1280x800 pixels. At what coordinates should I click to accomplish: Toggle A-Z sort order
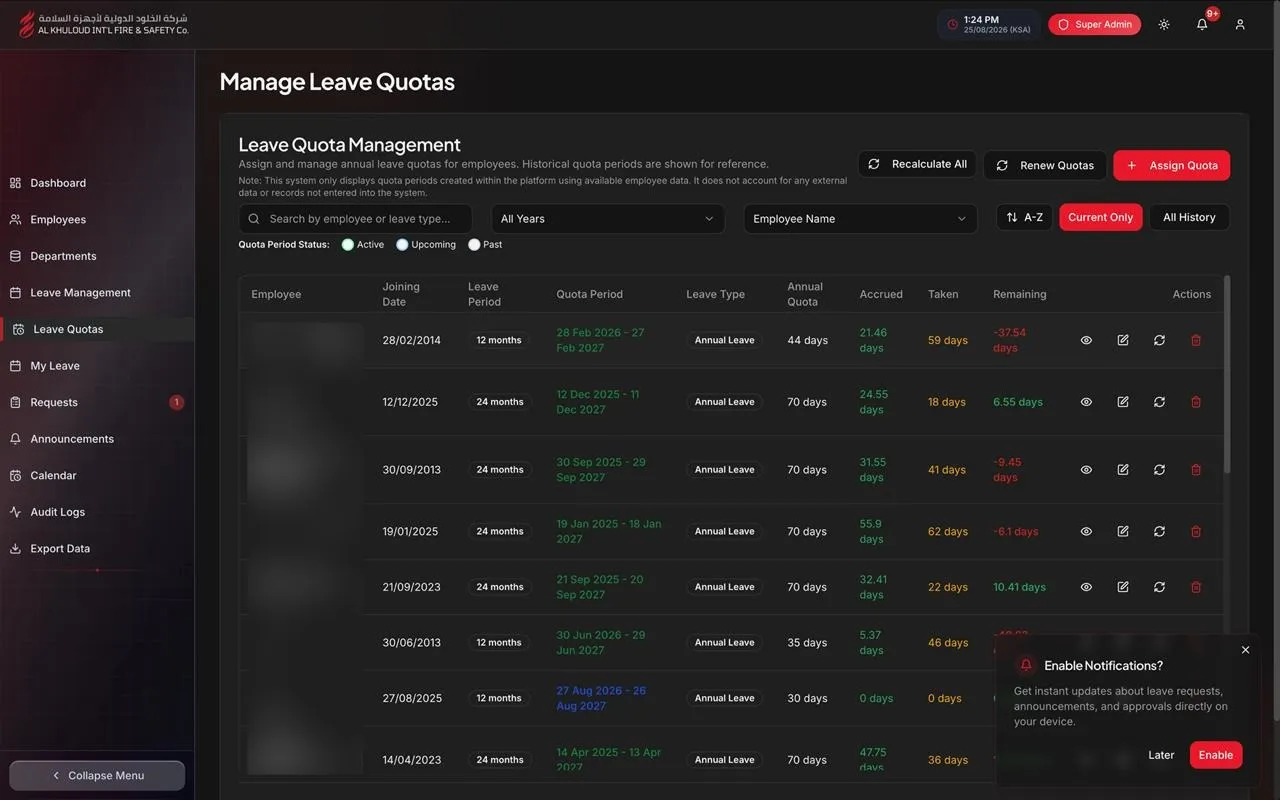click(1024, 217)
